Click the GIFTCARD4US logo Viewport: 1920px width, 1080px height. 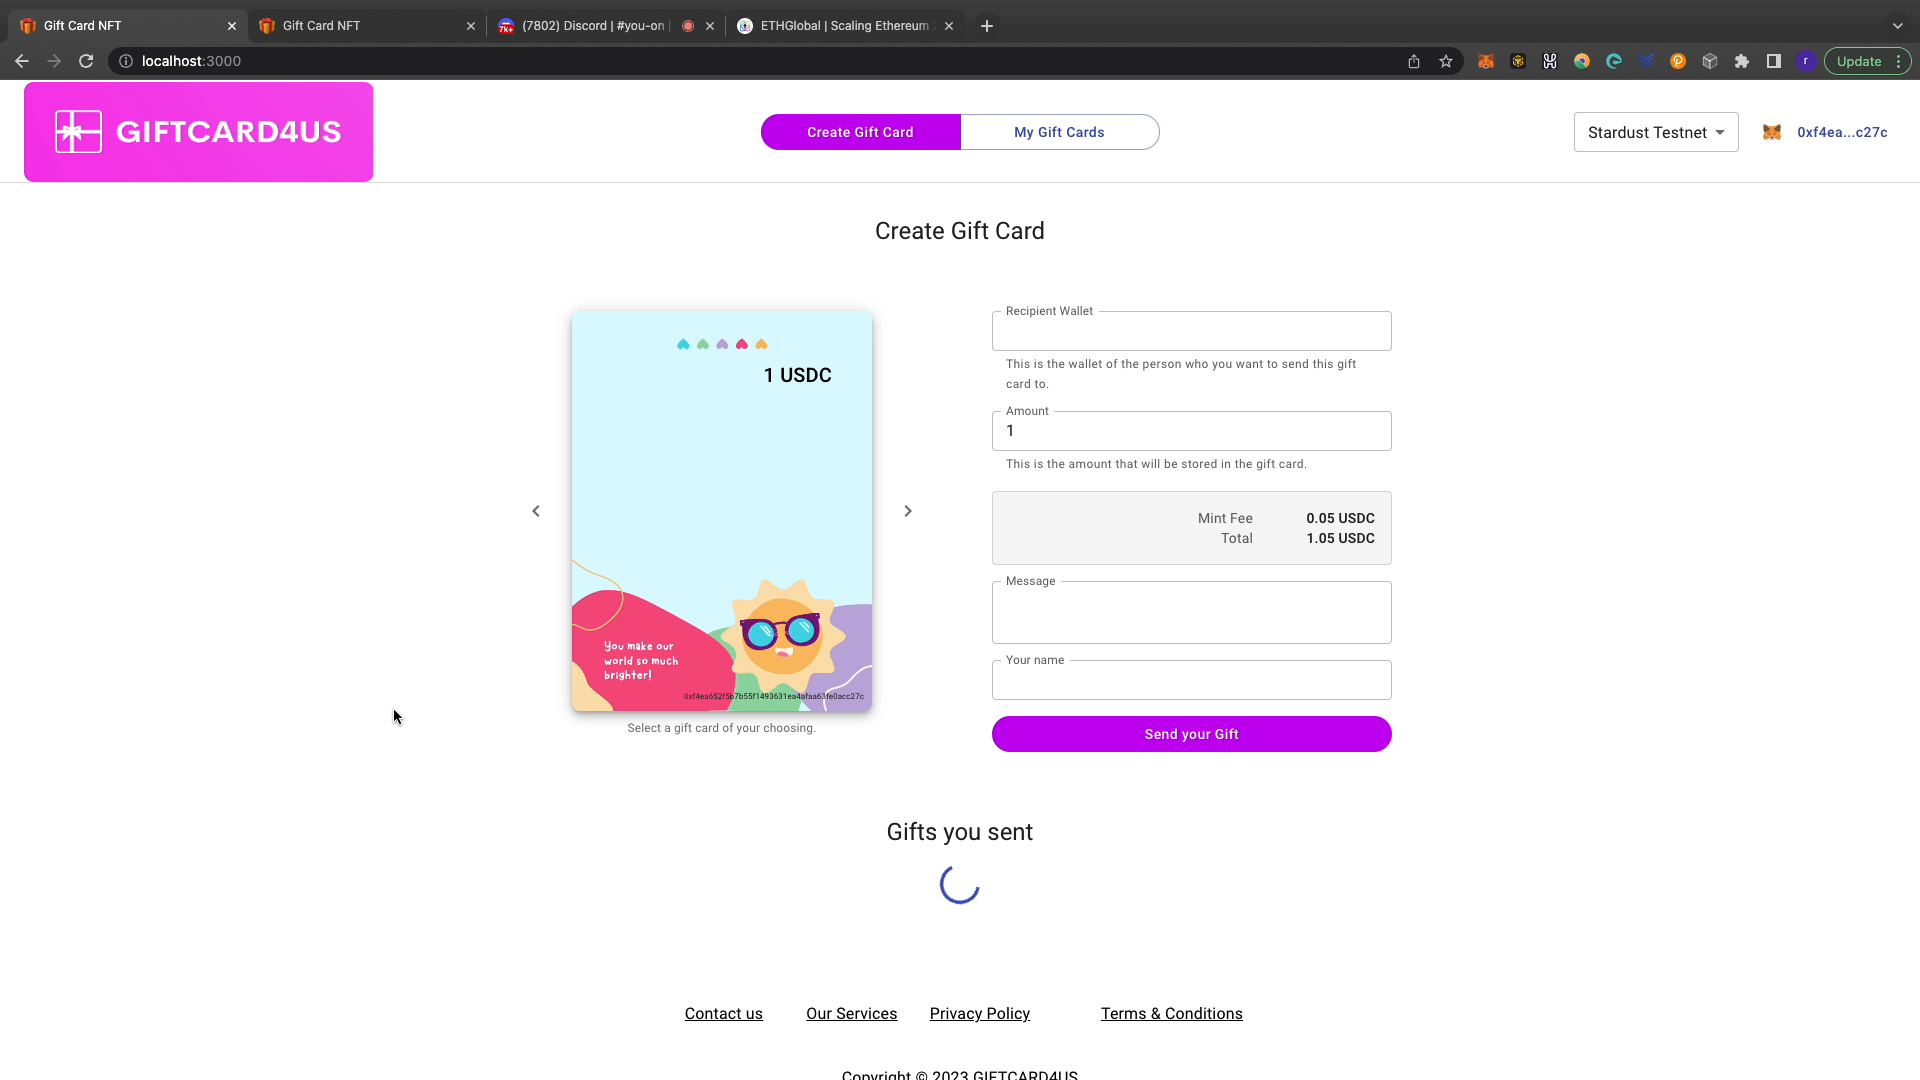199,132
